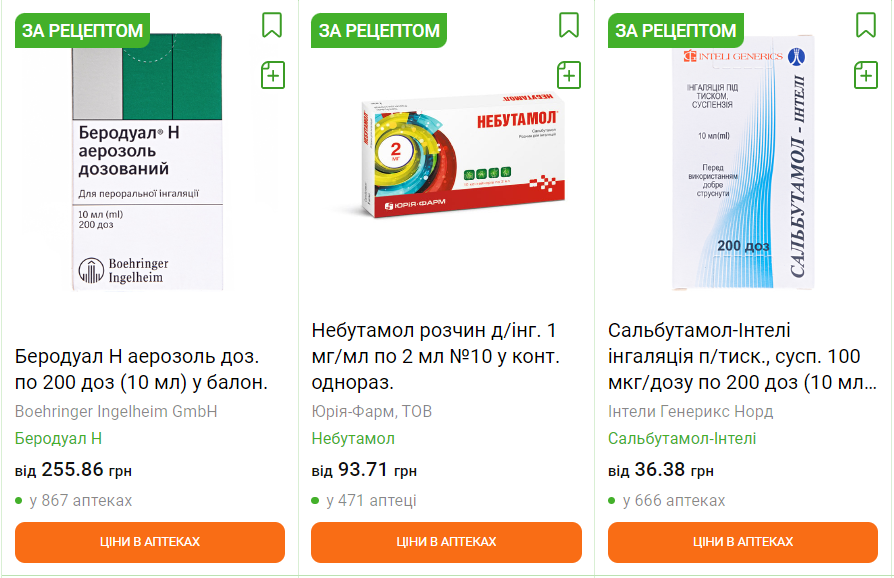Click manufacturer Boehringer Ingelheim GmbH text
The image size is (894, 578).
(x=116, y=411)
